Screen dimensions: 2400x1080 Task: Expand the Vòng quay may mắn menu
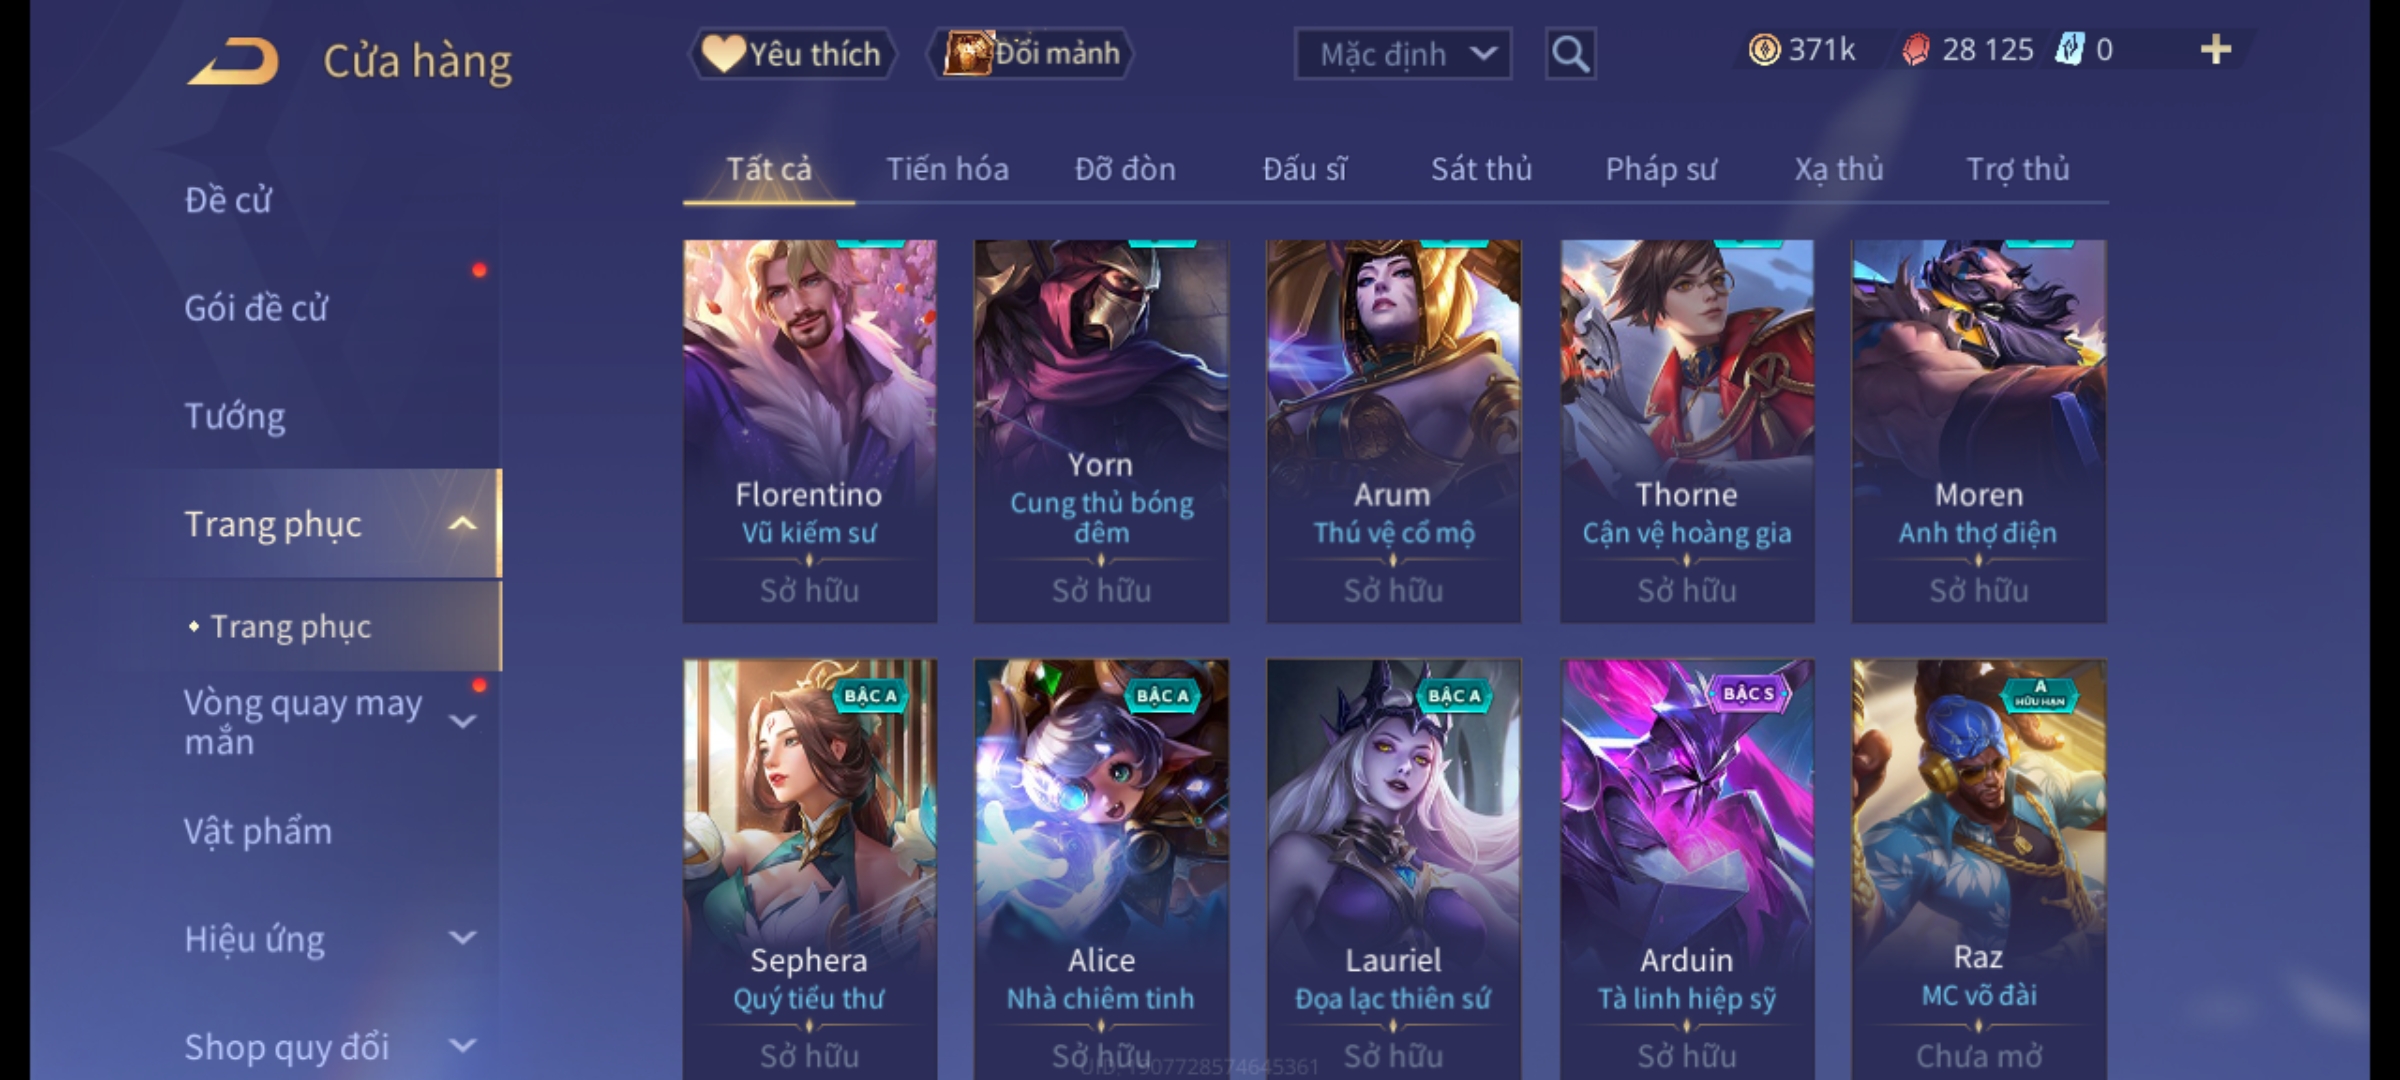click(462, 721)
